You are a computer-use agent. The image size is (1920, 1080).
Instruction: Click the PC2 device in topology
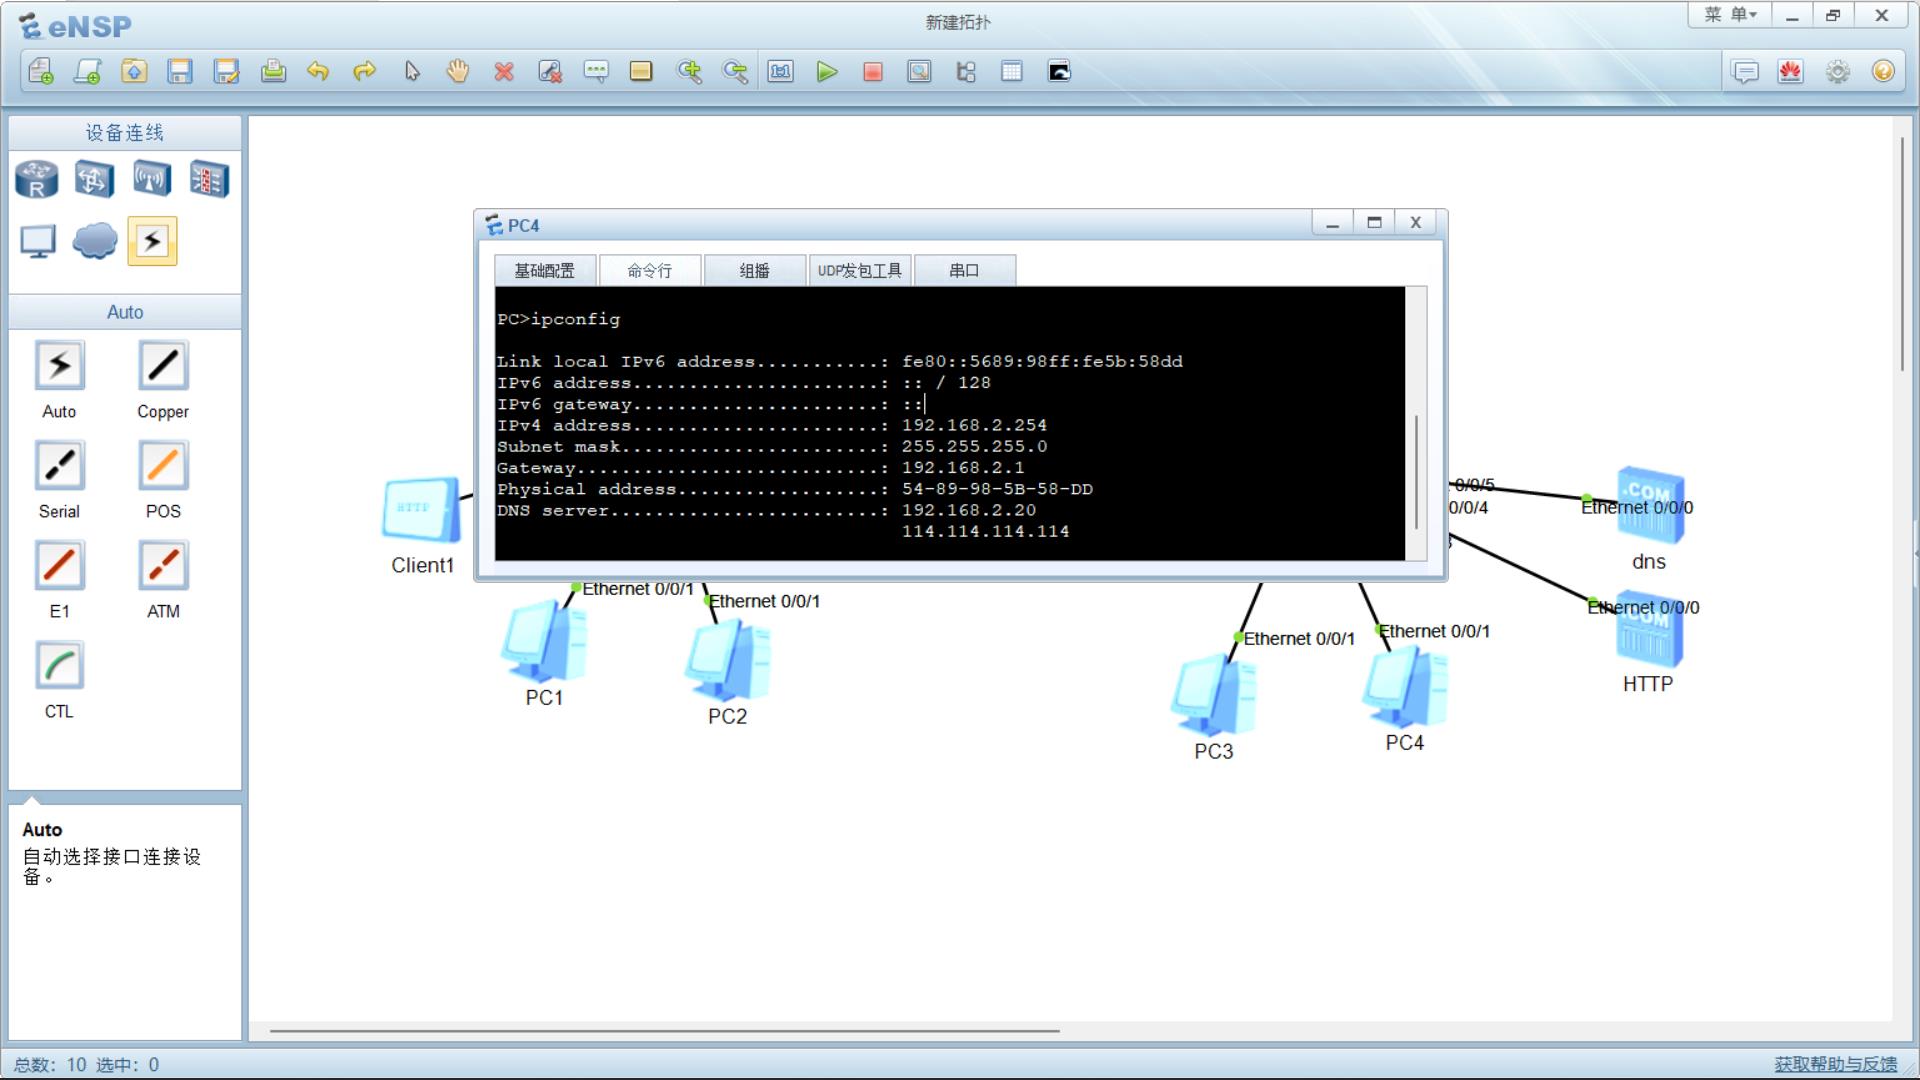pos(728,660)
